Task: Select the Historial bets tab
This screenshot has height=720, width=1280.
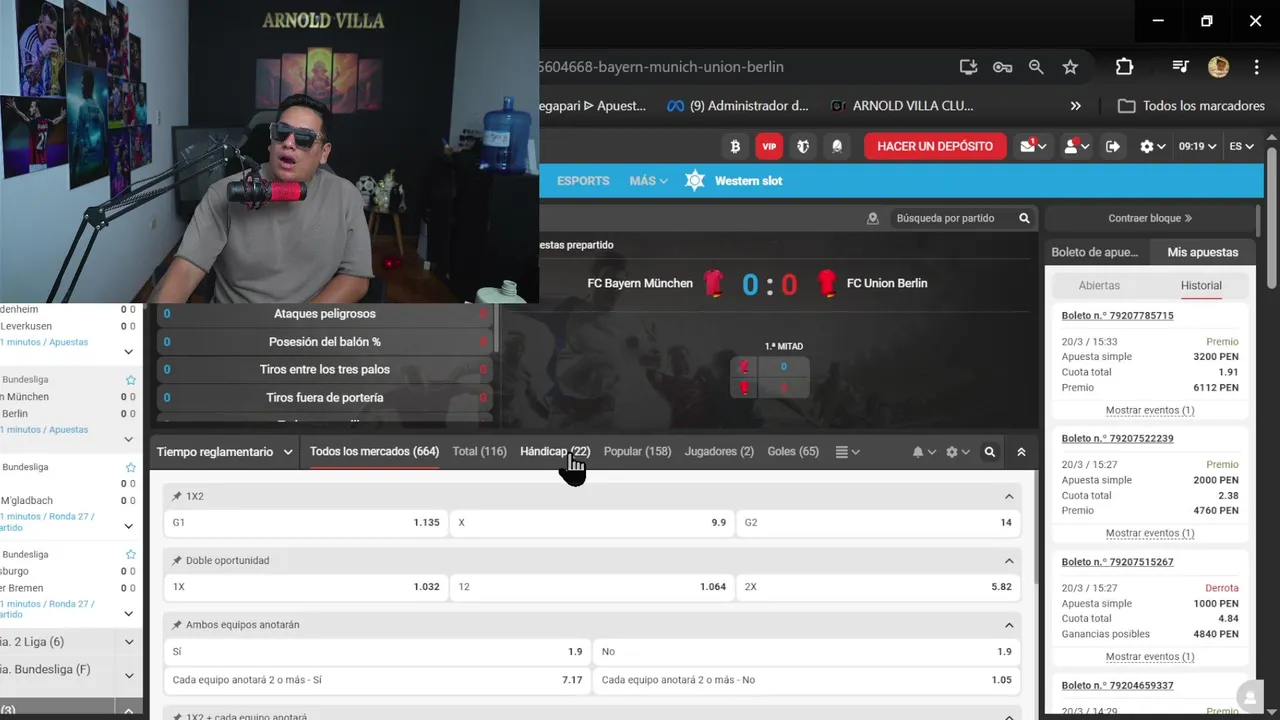Action: point(1201,285)
